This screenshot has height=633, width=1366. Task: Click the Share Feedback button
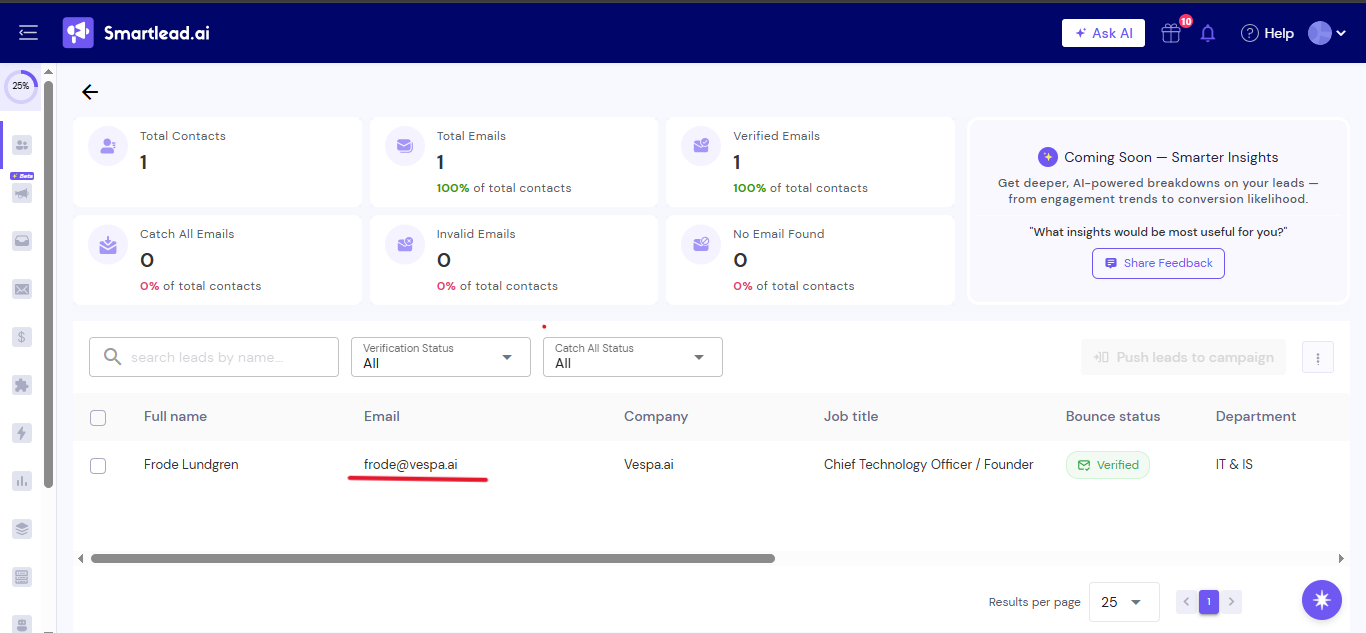click(x=1158, y=263)
